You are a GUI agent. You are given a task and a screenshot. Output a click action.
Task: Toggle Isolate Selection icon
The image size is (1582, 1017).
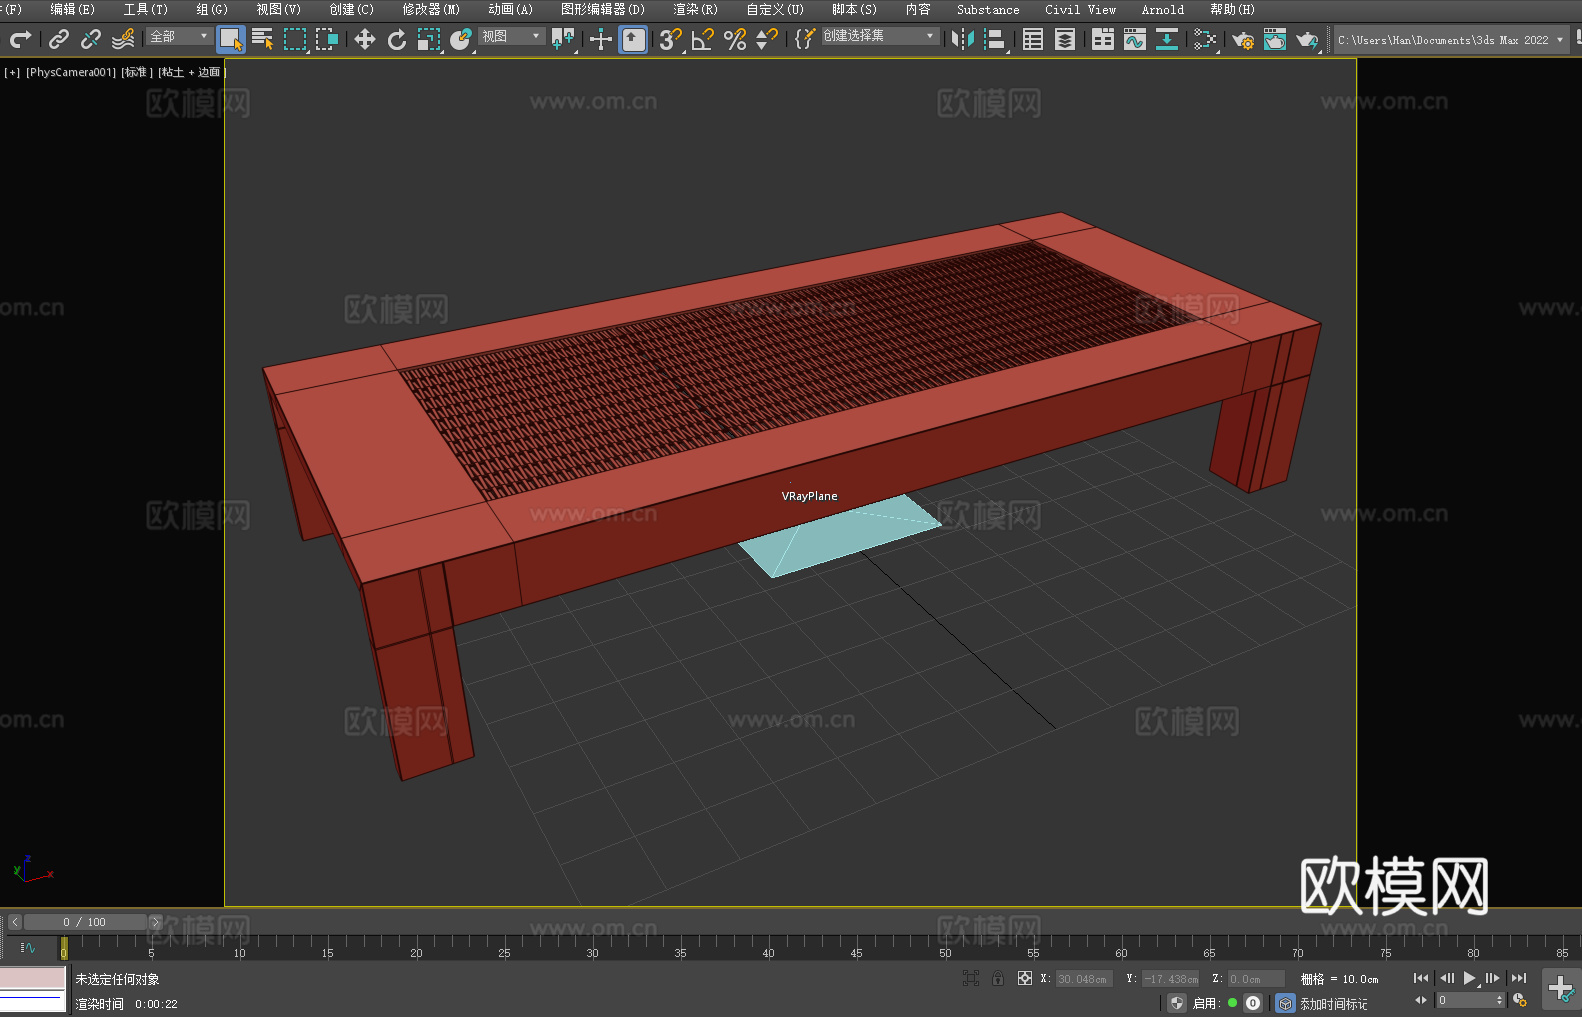click(x=970, y=978)
